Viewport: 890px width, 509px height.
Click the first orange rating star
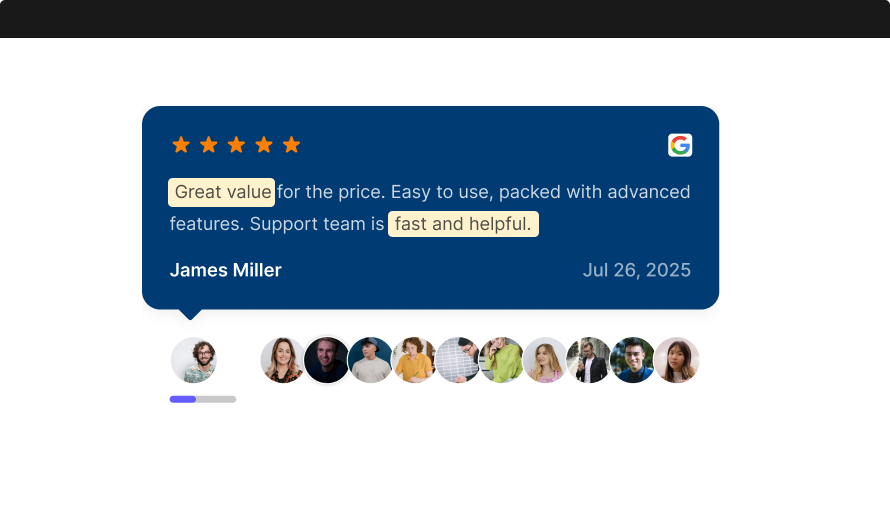(181, 145)
